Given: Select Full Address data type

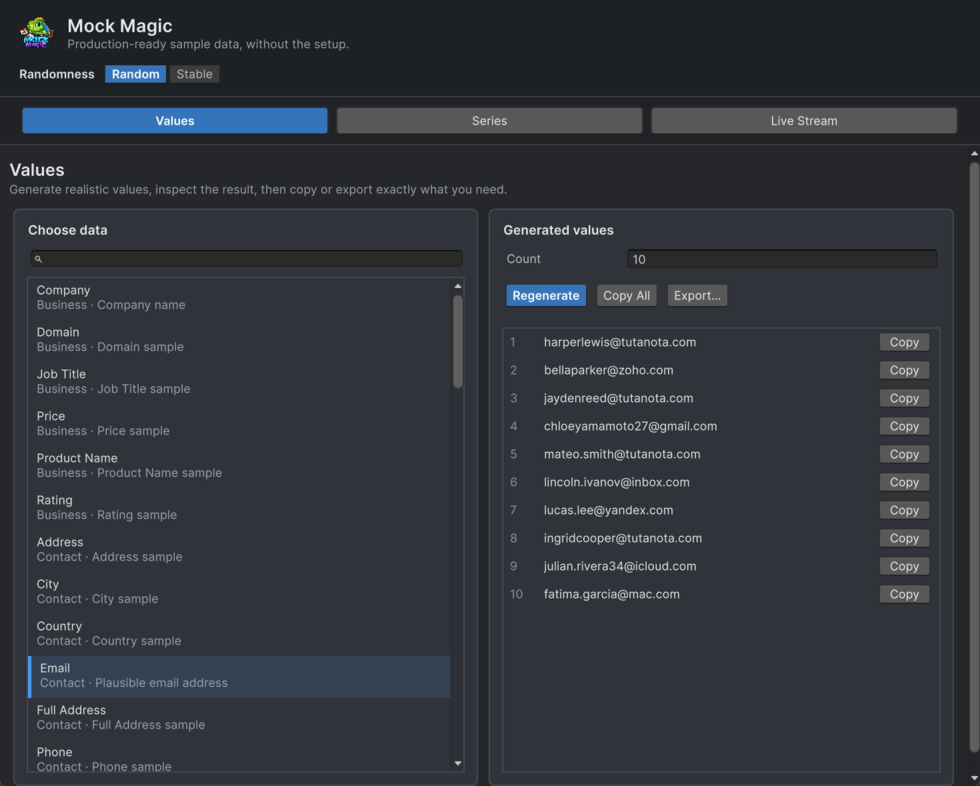Looking at the screenshot, I should click(239, 717).
